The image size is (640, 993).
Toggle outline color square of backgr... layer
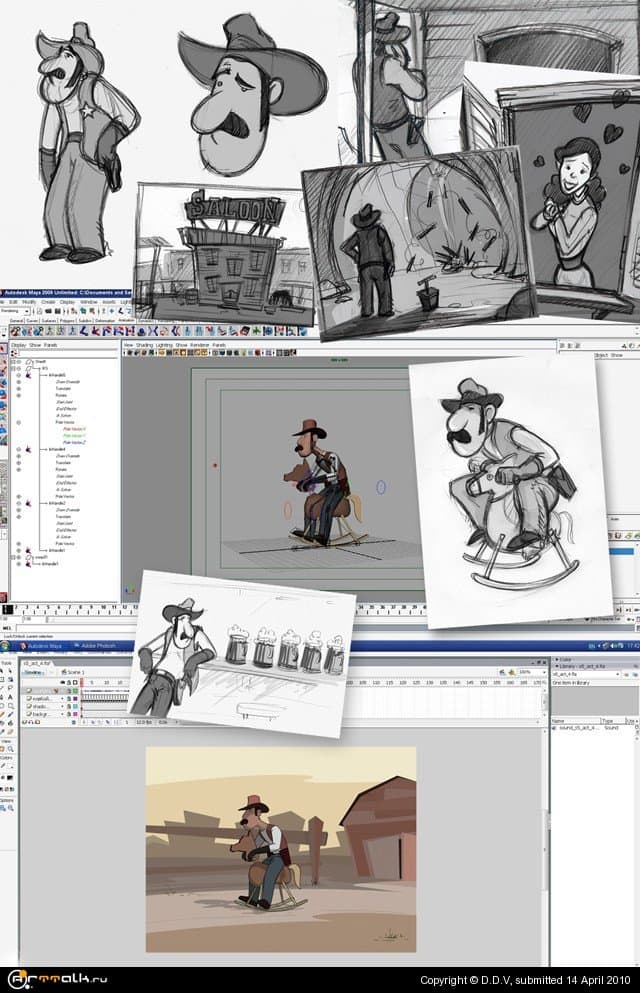coord(76,716)
